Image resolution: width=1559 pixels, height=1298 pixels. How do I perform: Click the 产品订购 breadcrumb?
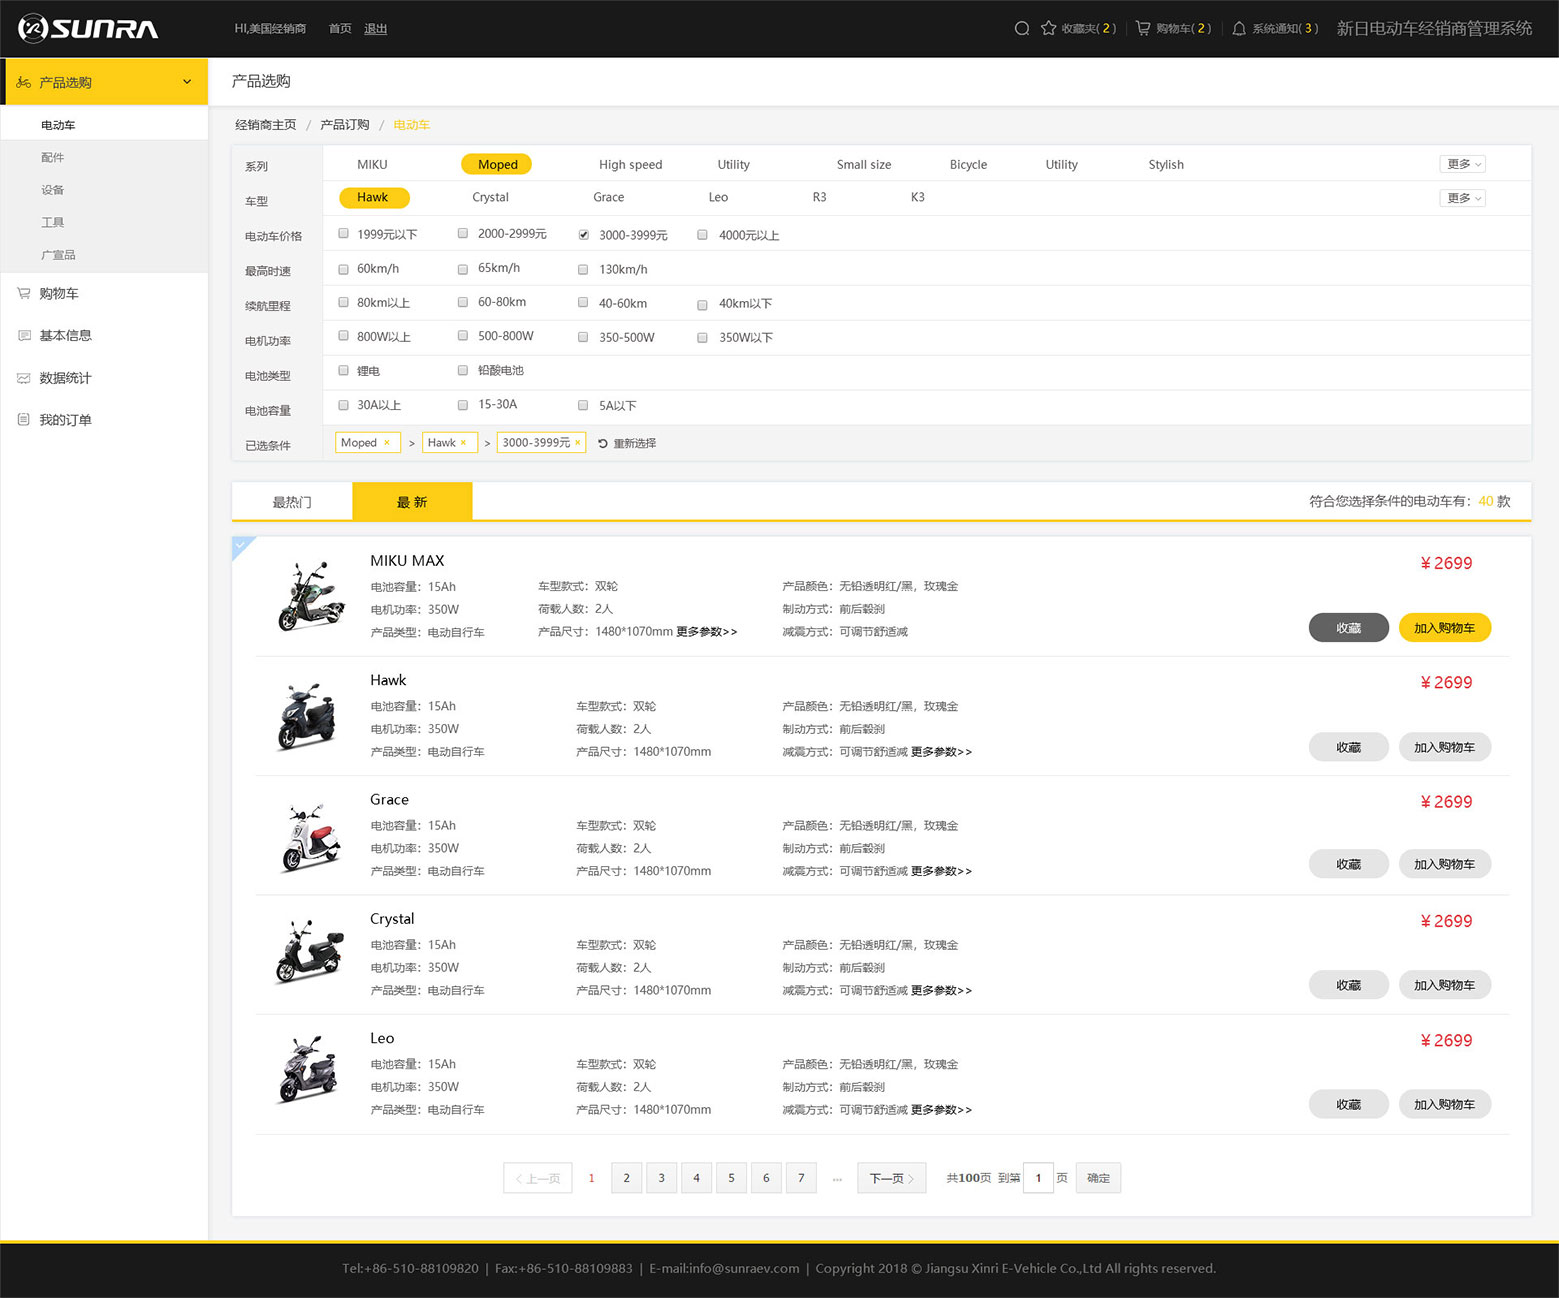[345, 125]
